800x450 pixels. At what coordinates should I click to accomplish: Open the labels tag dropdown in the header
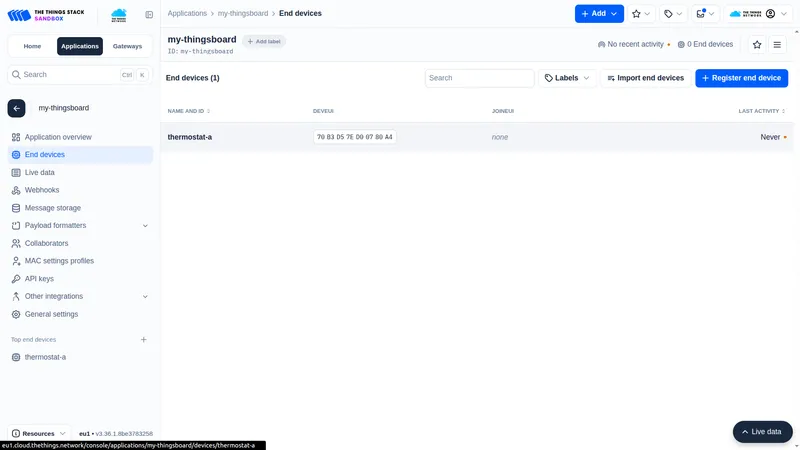pyautogui.click(x=673, y=14)
